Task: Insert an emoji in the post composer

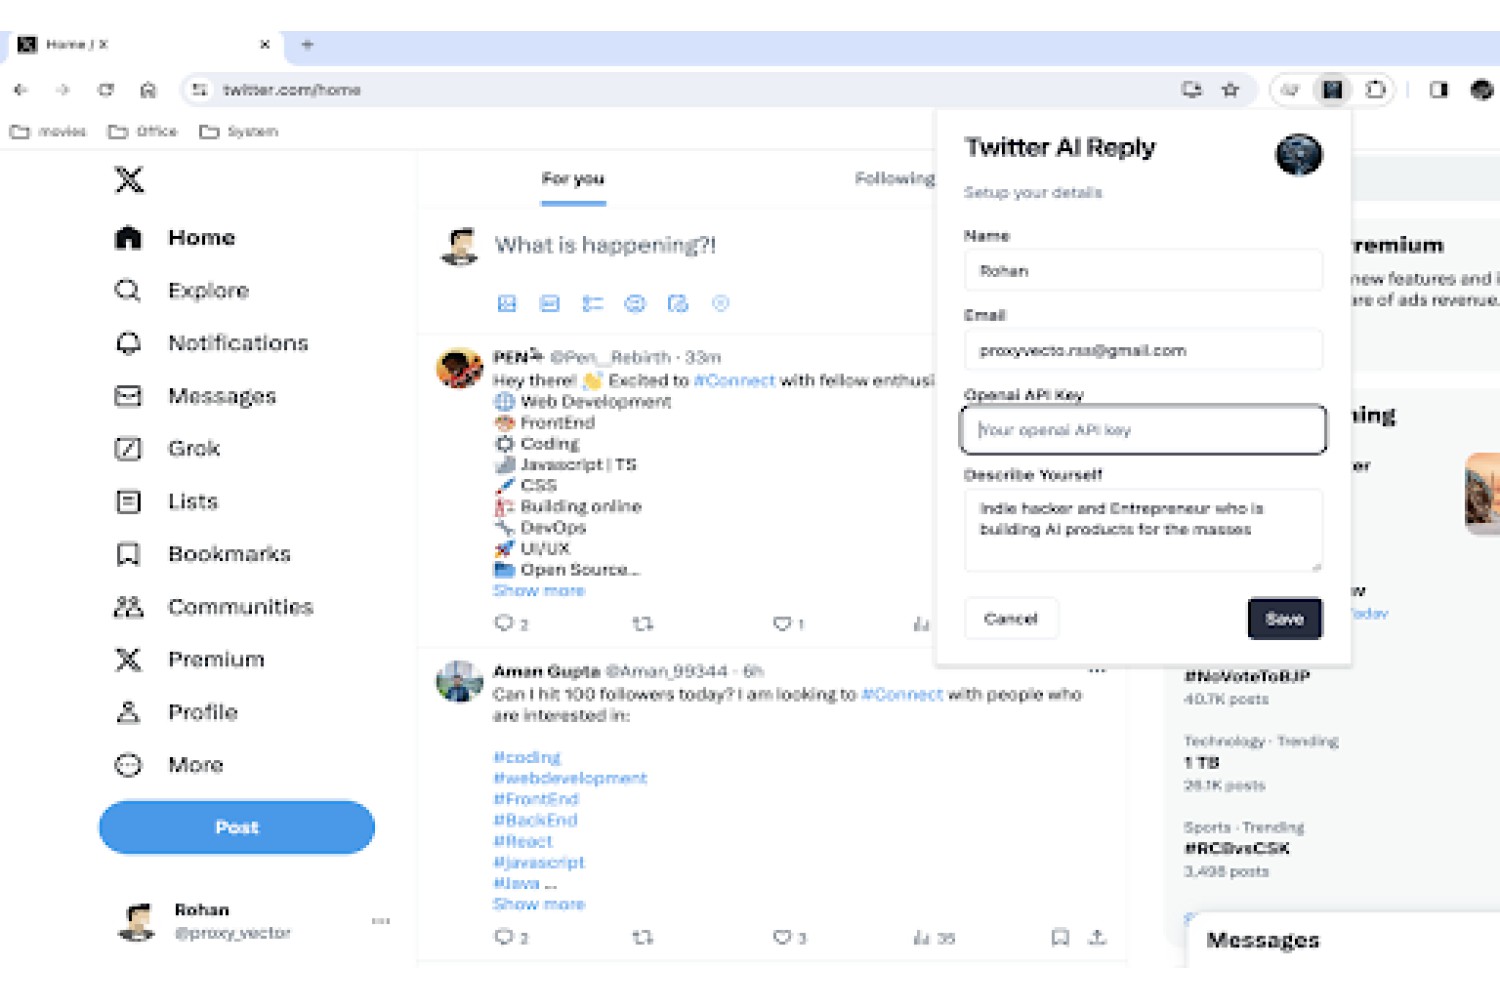Action: click(635, 303)
